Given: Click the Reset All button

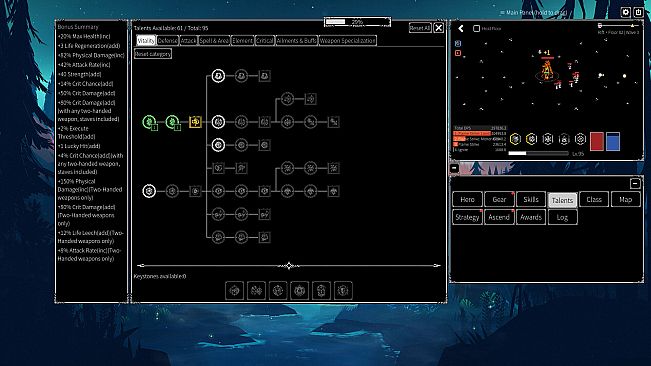Looking at the screenshot, I should (420, 28).
